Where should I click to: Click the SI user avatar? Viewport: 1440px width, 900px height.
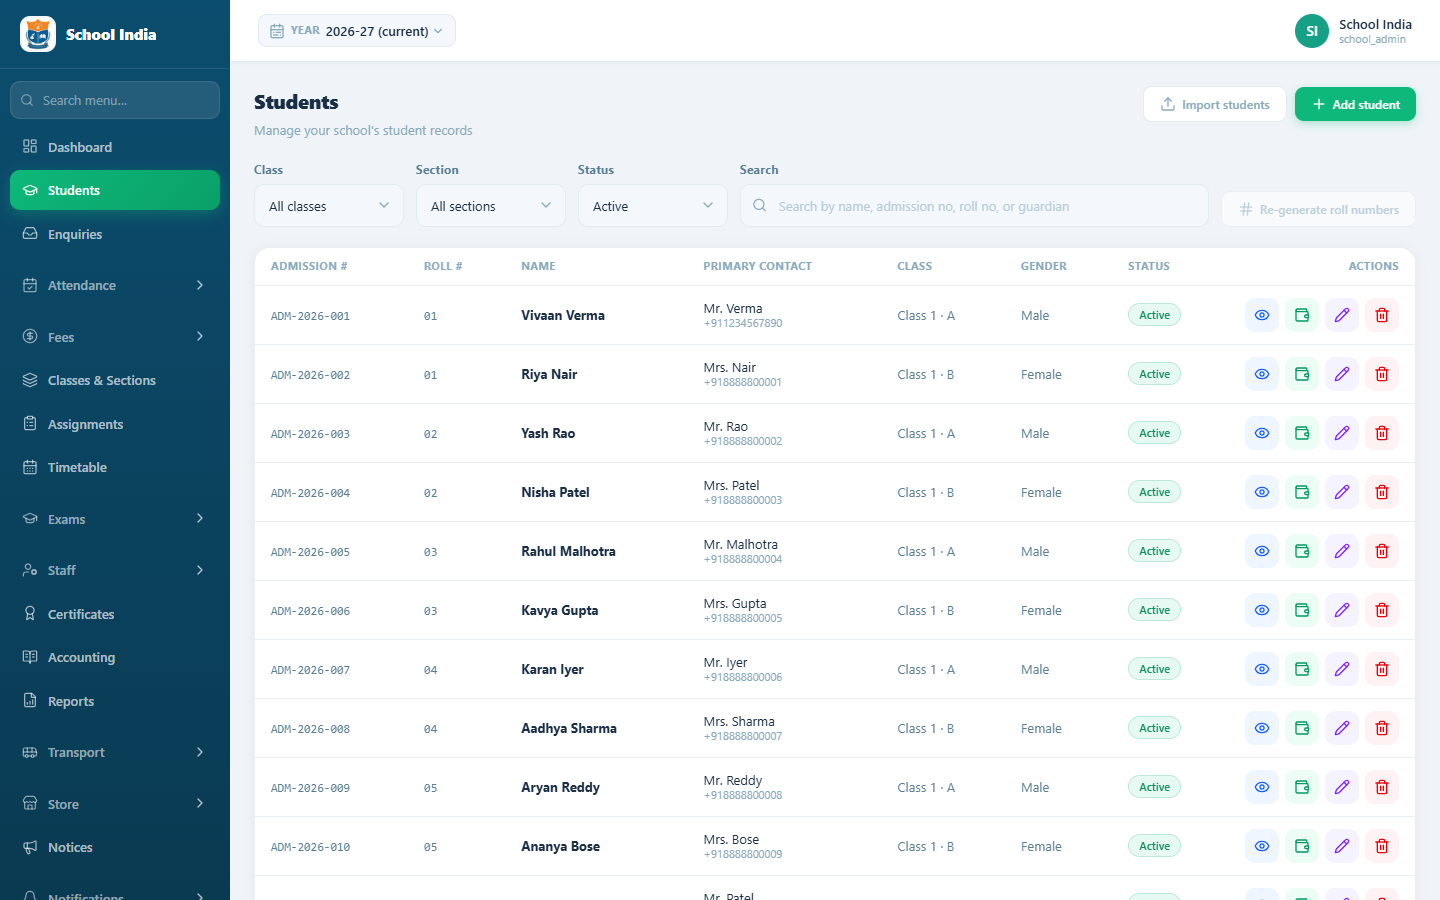[1312, 31]
